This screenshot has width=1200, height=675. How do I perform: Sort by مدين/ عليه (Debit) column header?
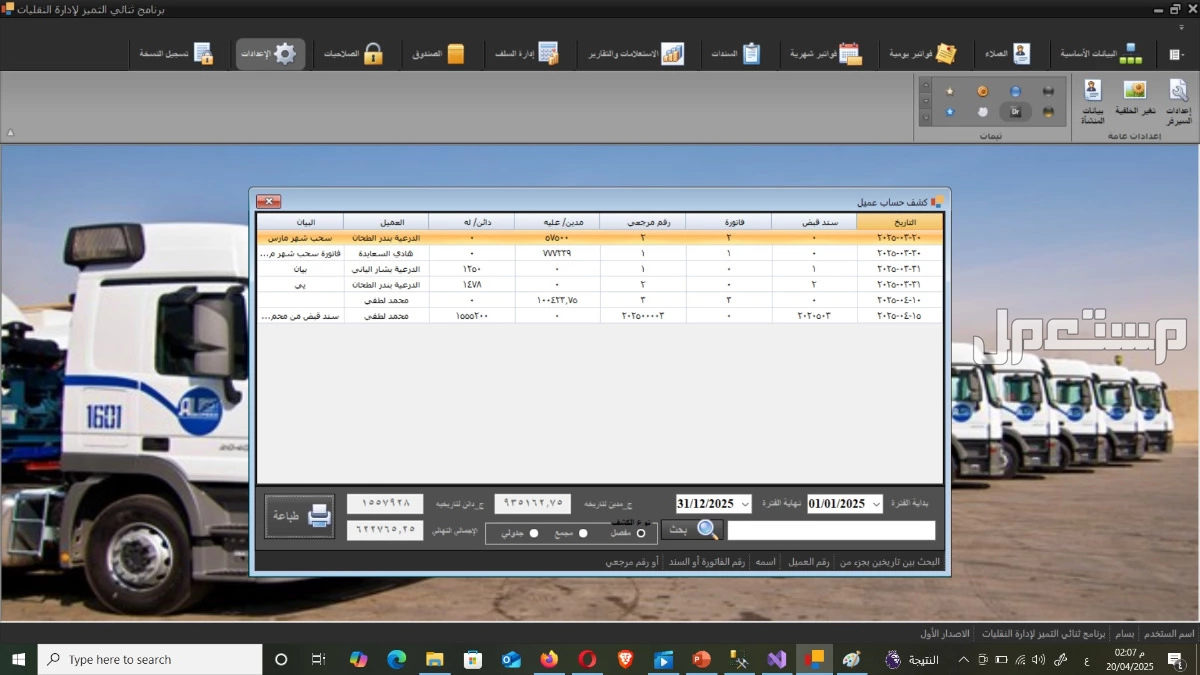pos(557,222)
